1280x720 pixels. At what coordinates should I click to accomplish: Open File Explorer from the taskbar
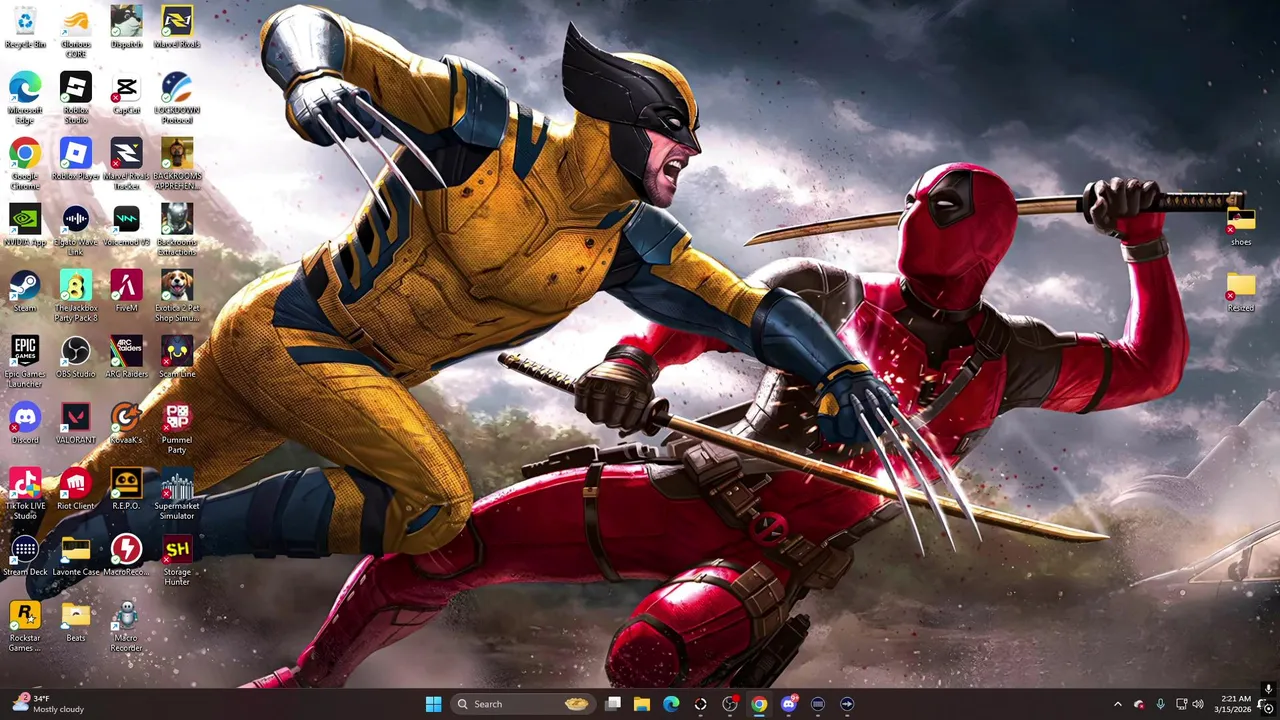(x=642, y=704)
